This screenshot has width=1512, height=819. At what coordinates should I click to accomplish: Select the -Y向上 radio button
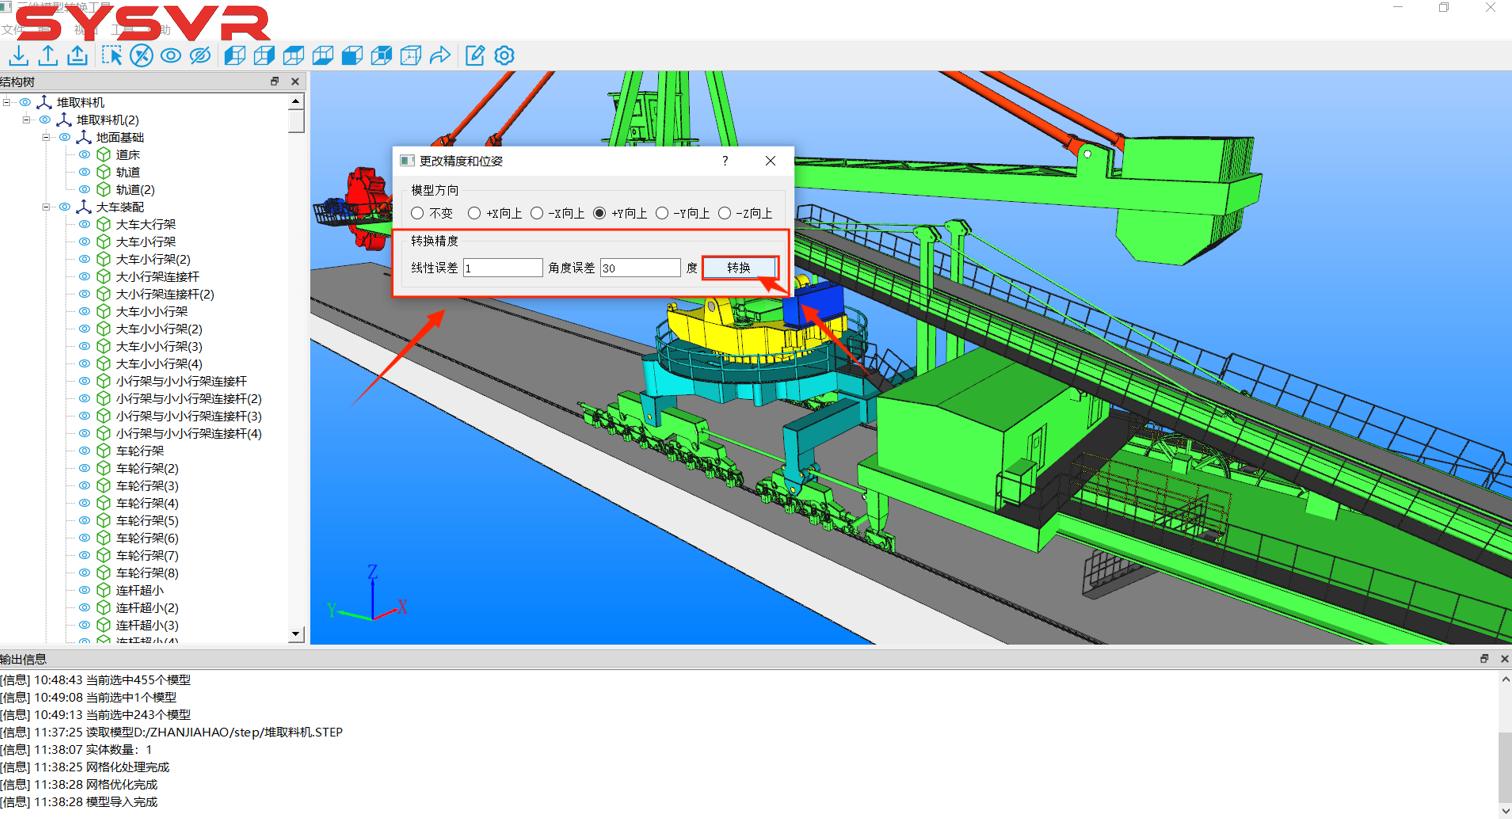662,213
